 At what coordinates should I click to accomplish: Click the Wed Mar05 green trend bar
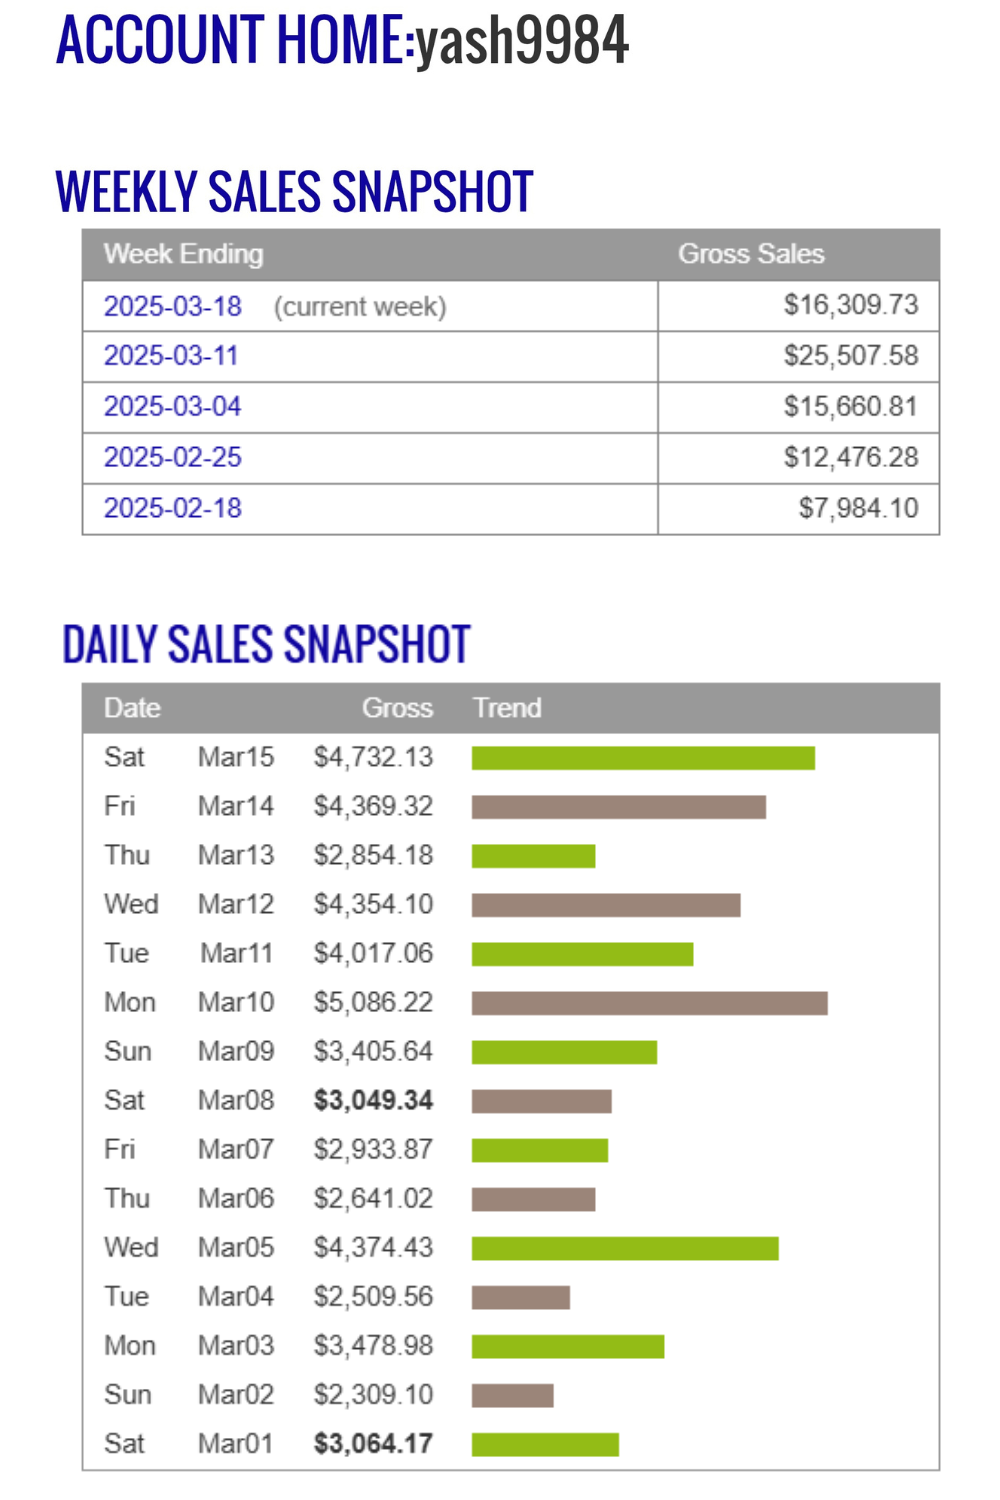[625, 1248]
